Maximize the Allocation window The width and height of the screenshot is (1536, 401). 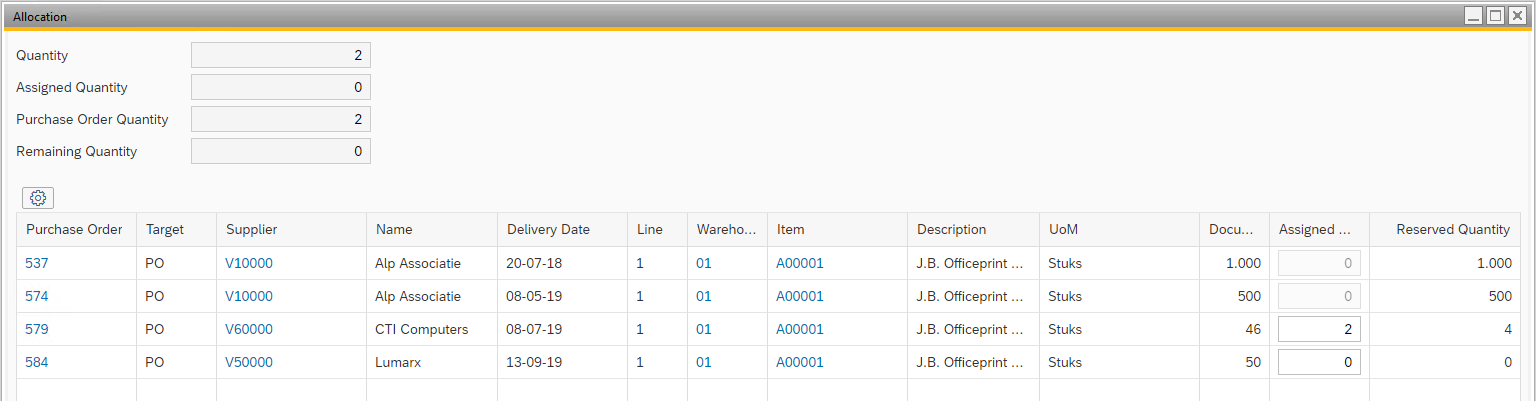[x=1495, y=15]
